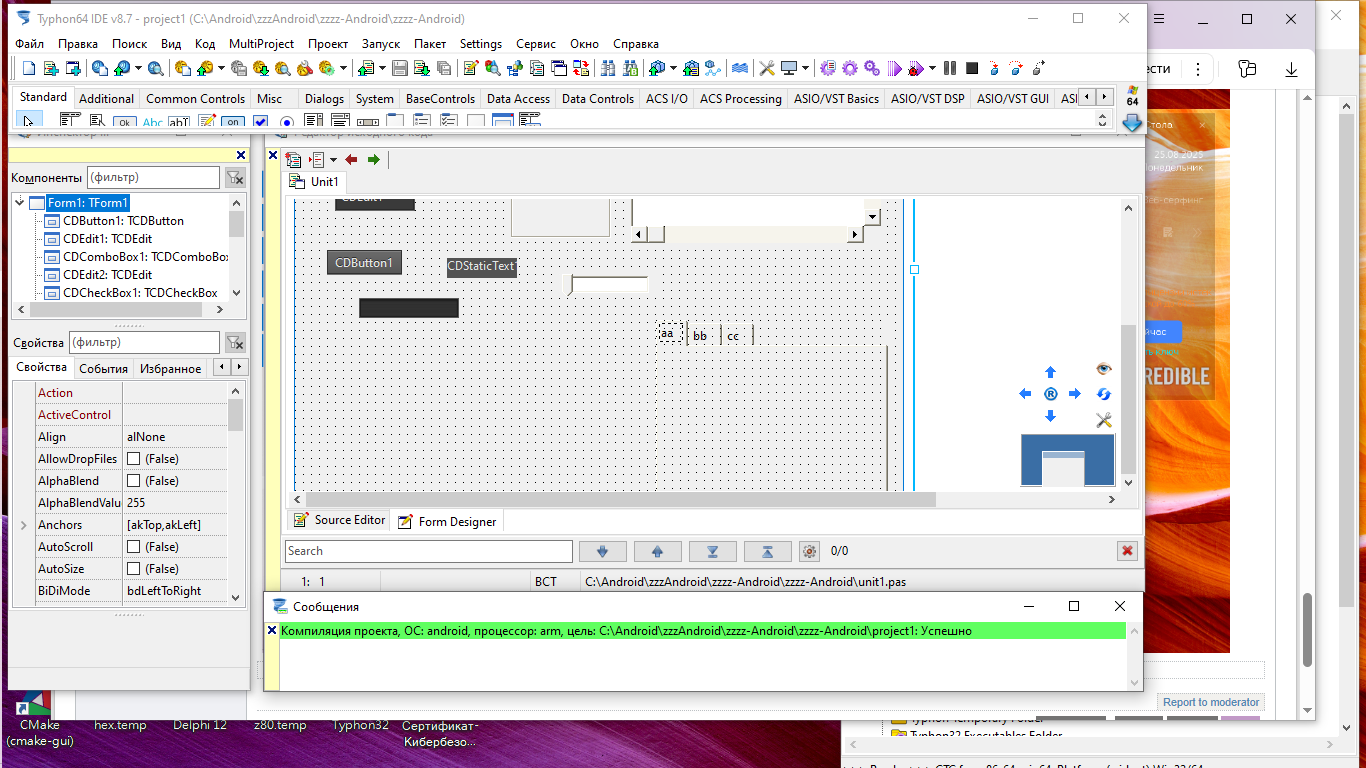
Task: Open the dropdown arrow on designer combo box
Action: [x=872, y=217]
